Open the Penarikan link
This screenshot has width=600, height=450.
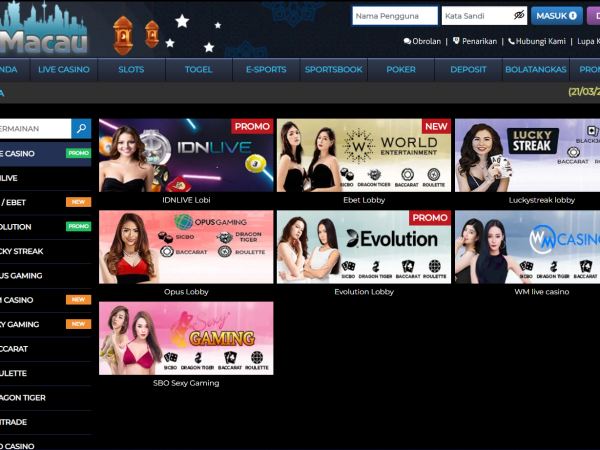coord(475,41)
